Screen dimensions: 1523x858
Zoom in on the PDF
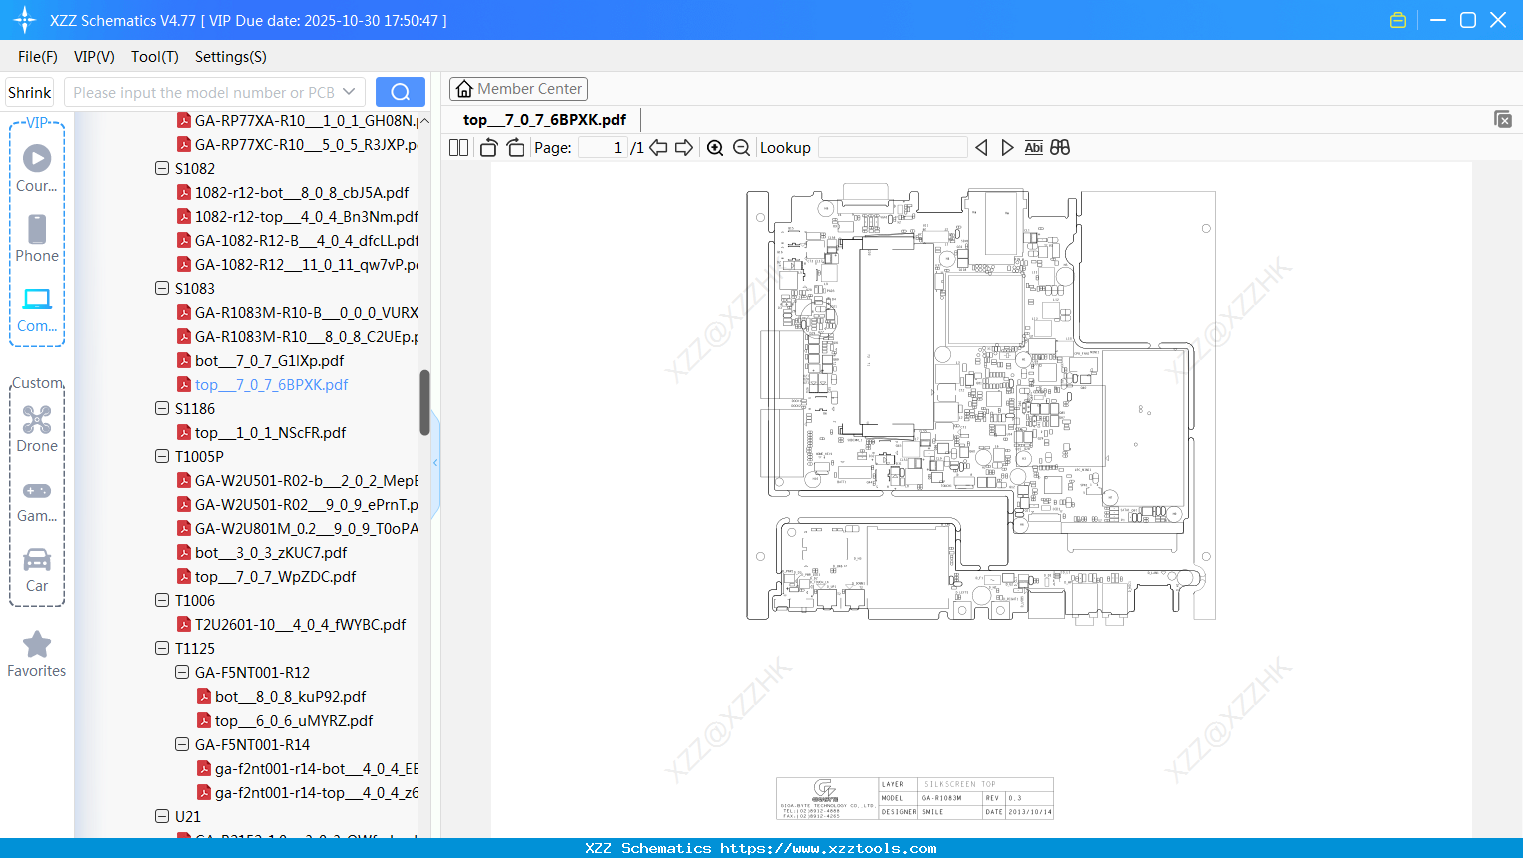coord(715,148)
